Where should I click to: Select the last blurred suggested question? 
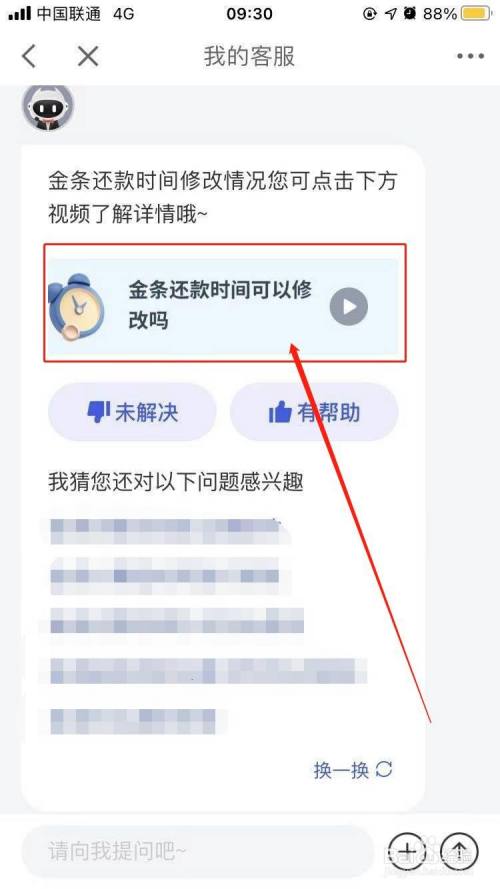133,721
